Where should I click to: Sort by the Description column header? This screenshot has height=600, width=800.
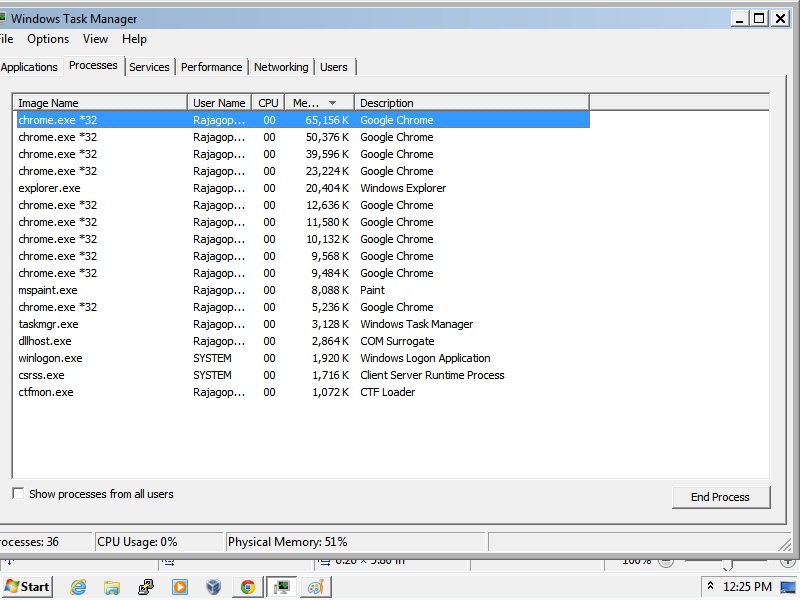tap(472, 103)
